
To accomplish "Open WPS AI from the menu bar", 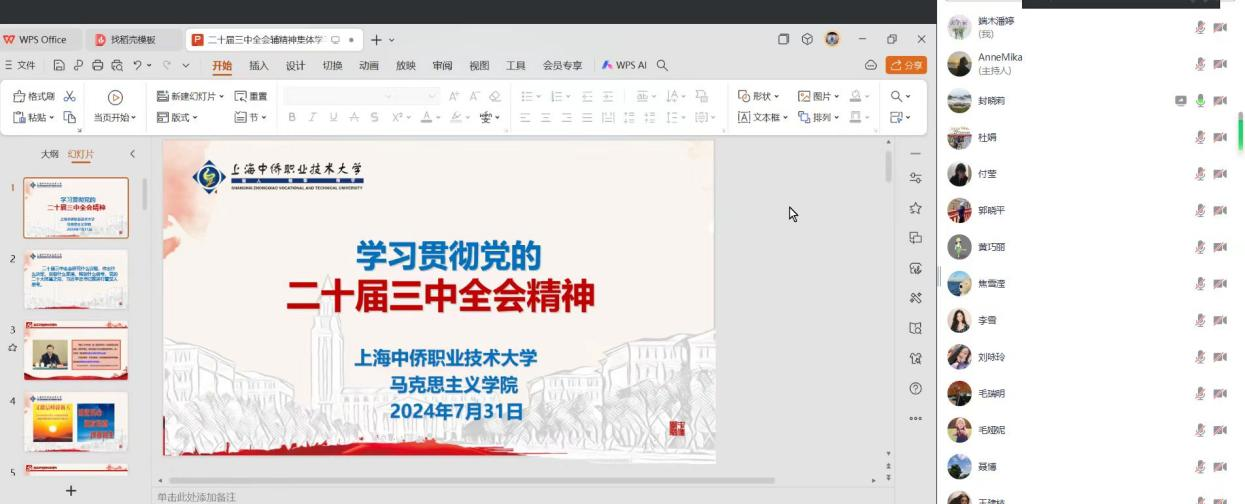I will coord(624,66).
